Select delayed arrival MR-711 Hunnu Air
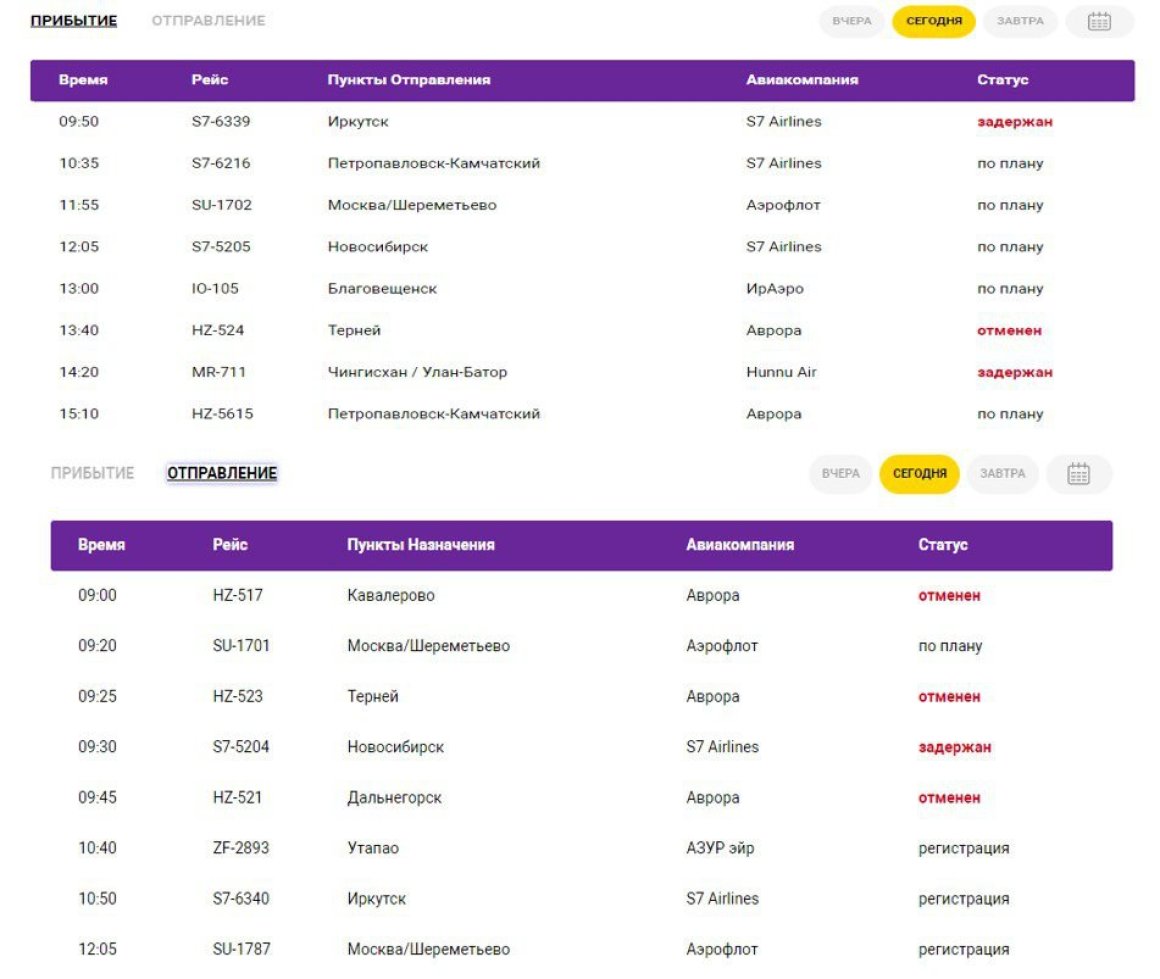The height and width of the screenshot is (979, 1160). (582, 372)
